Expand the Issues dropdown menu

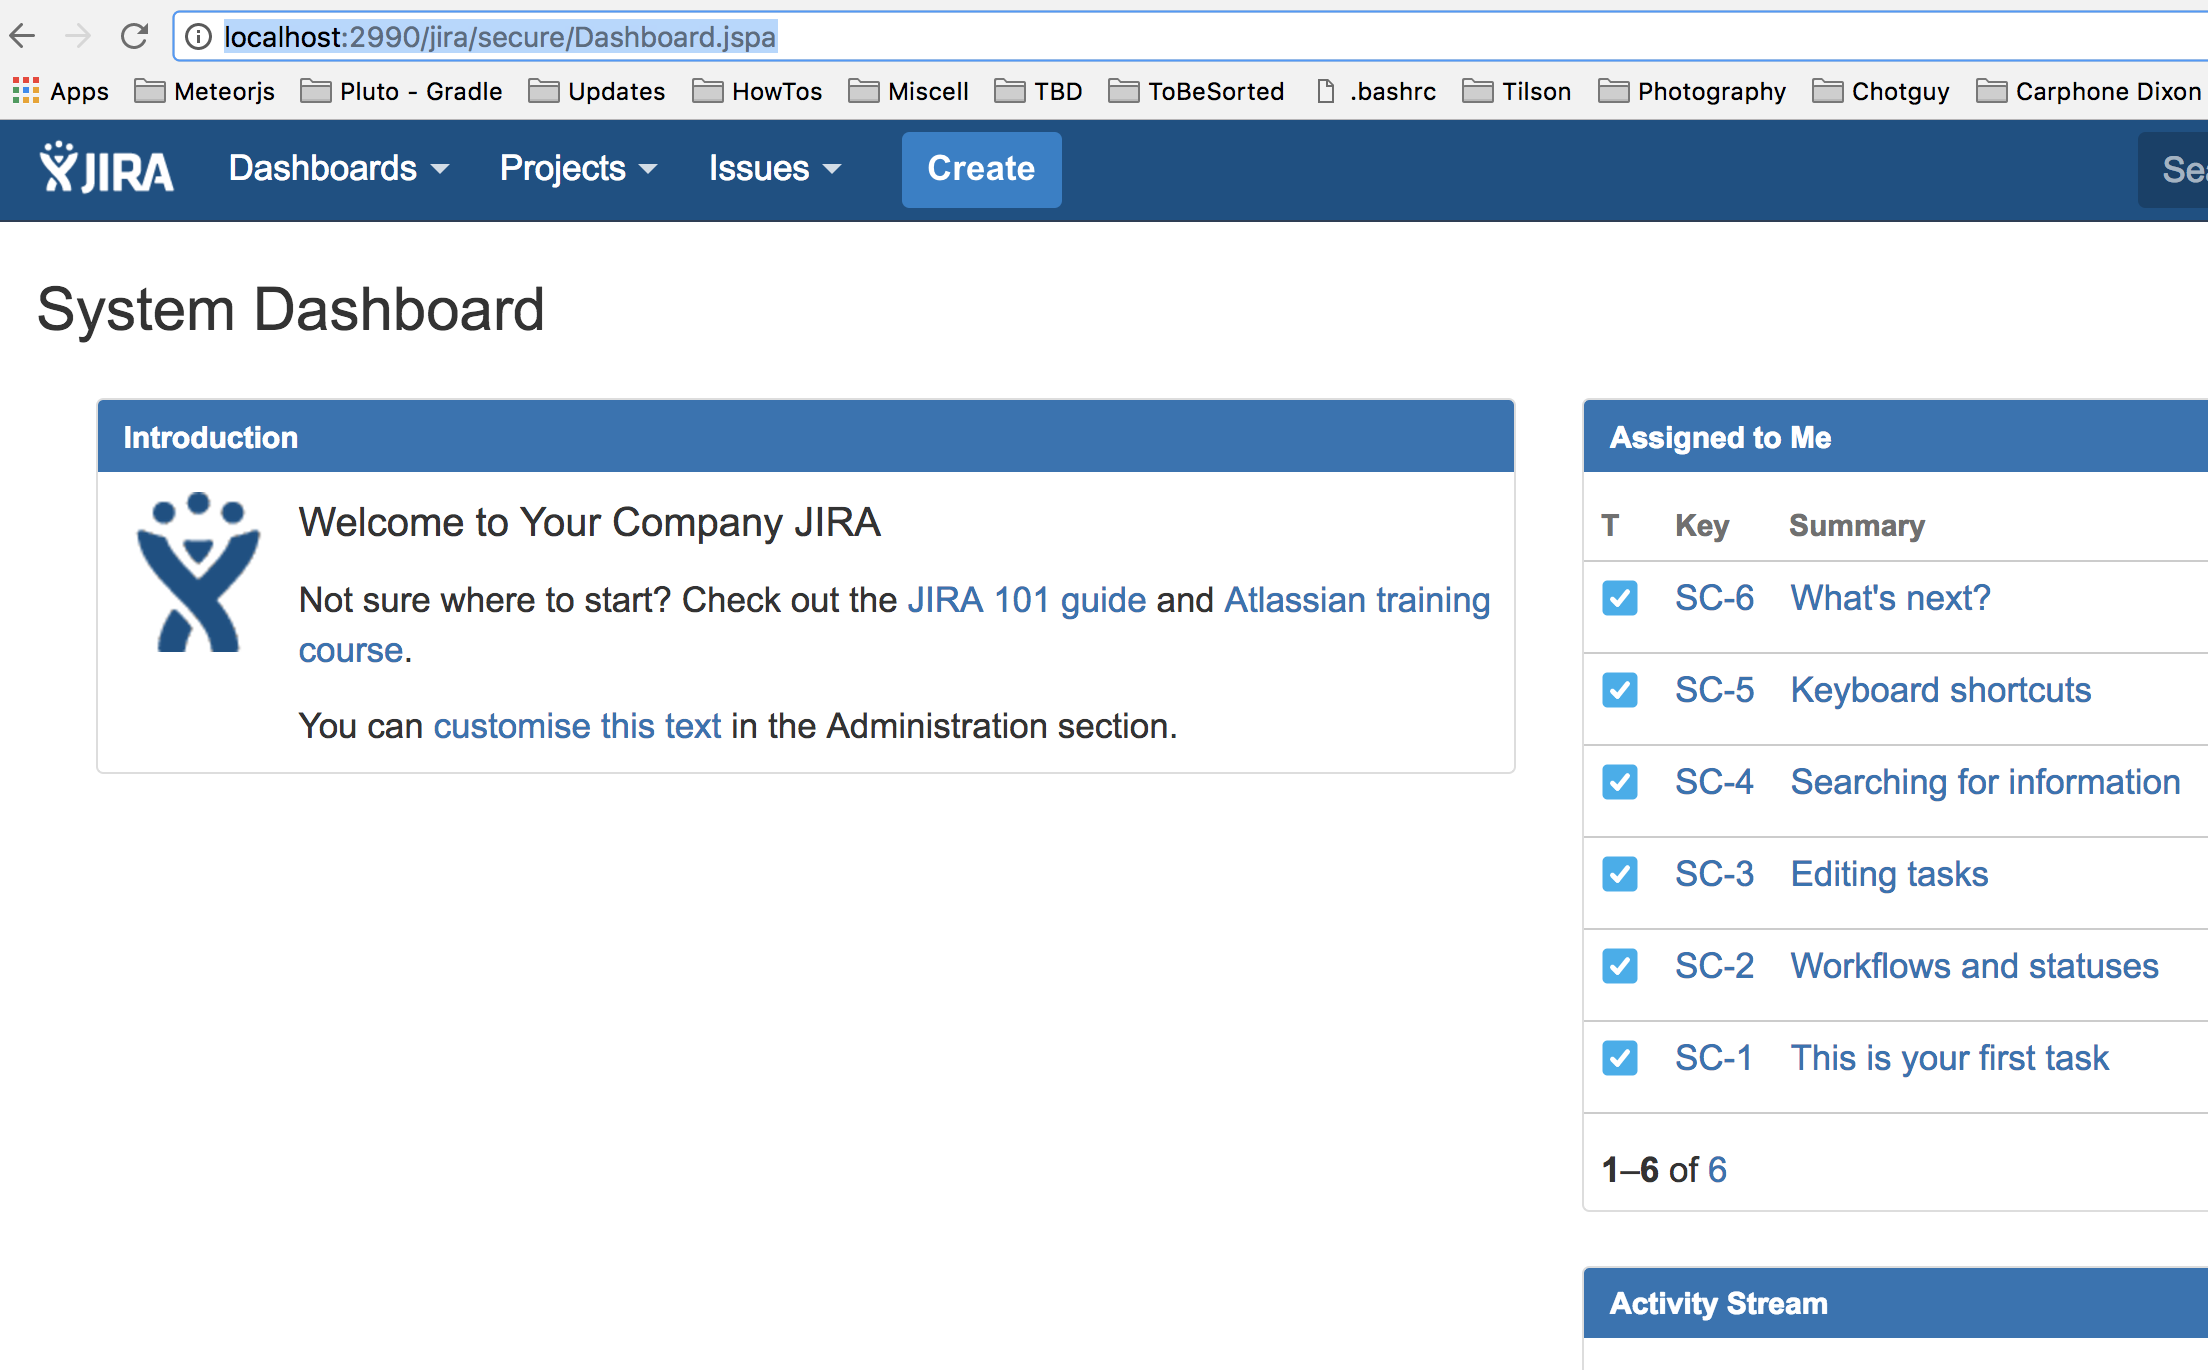(774, 168)
